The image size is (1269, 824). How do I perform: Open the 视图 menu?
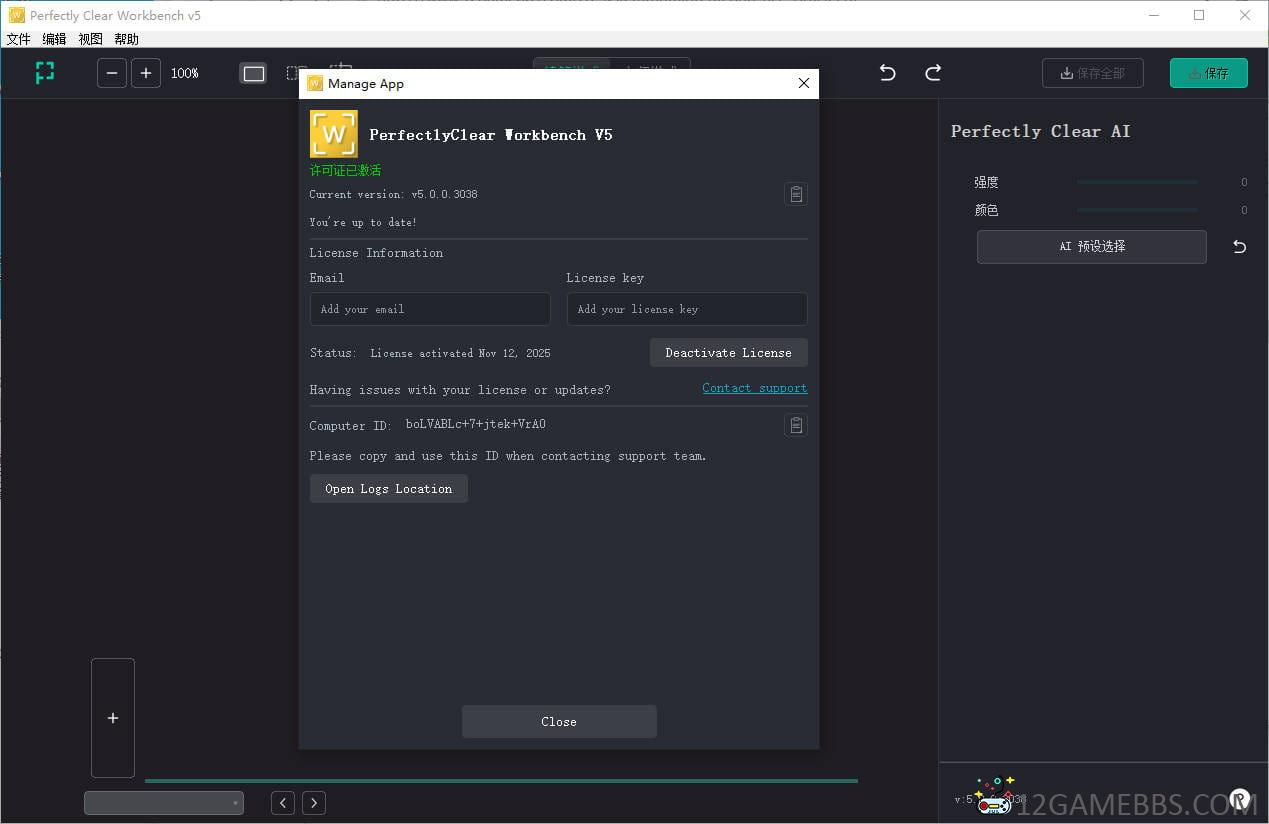click(x=90, y=39)
